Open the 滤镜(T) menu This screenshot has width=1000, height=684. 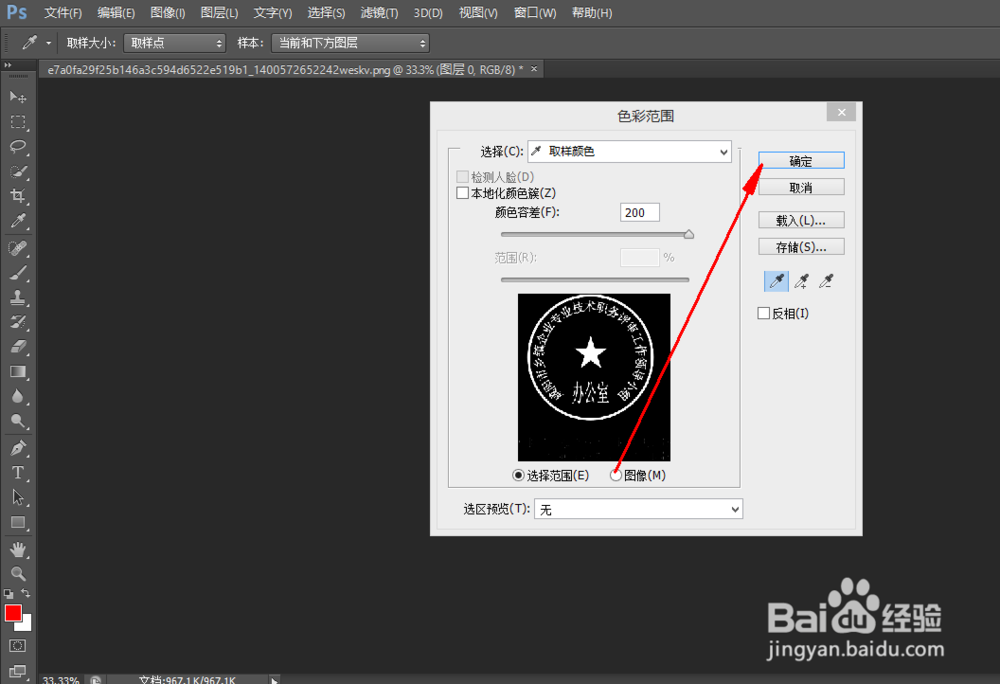[x=379, y=13]
